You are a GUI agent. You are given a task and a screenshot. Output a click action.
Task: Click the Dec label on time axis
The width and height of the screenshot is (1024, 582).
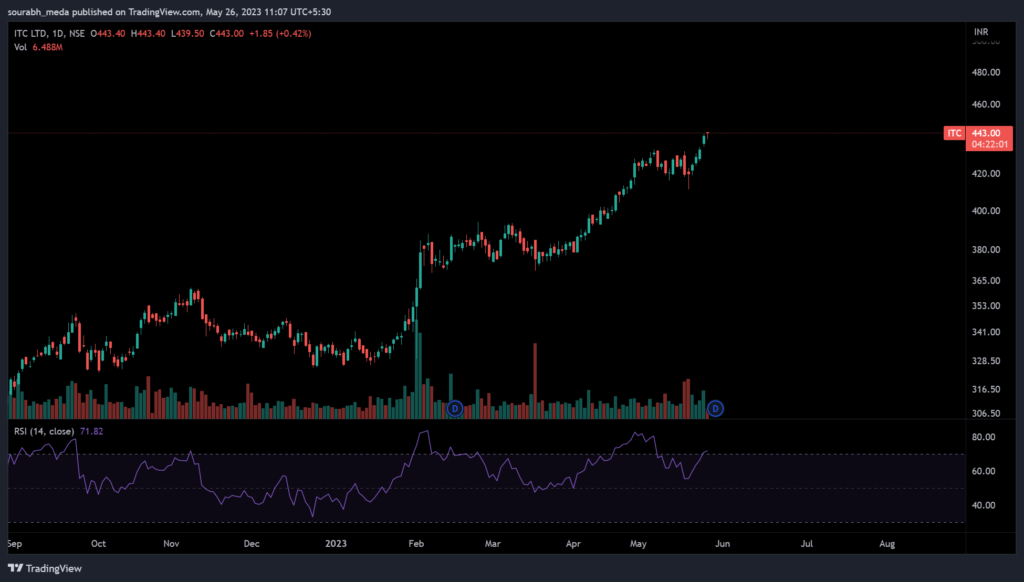[x=251, y=543]
